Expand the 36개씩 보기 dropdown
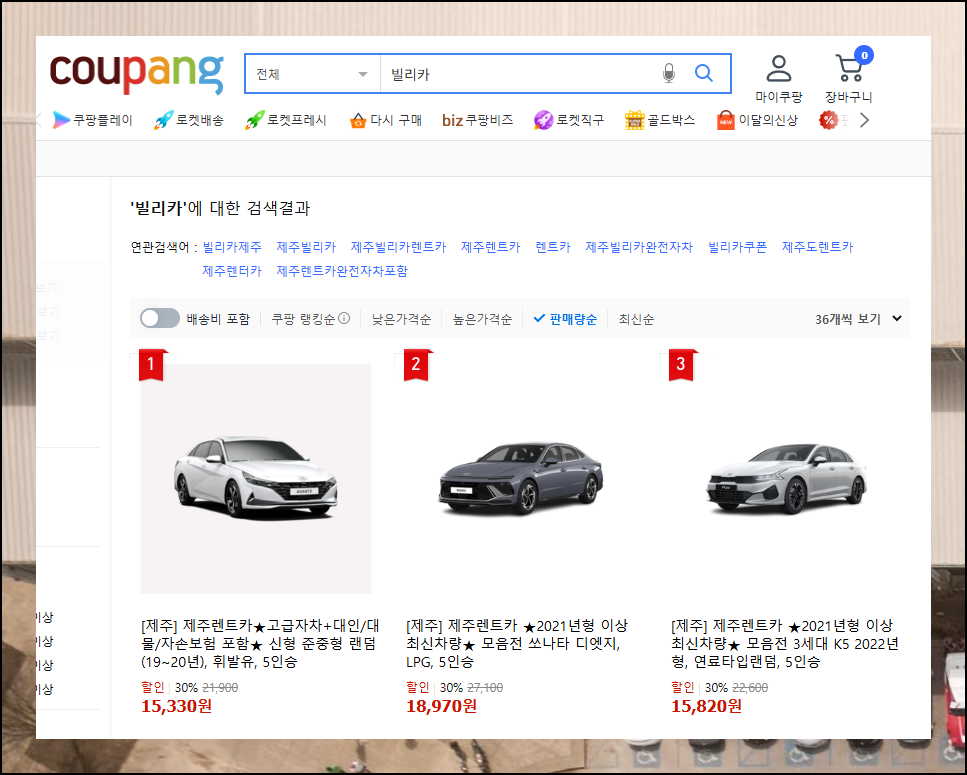The image size is (967, 775). (858, 319)
